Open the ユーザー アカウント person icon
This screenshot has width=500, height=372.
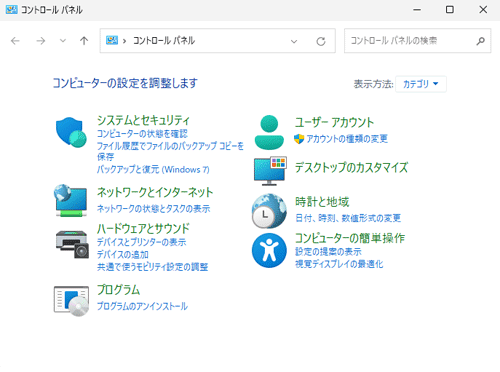click(x=269, y=132)
